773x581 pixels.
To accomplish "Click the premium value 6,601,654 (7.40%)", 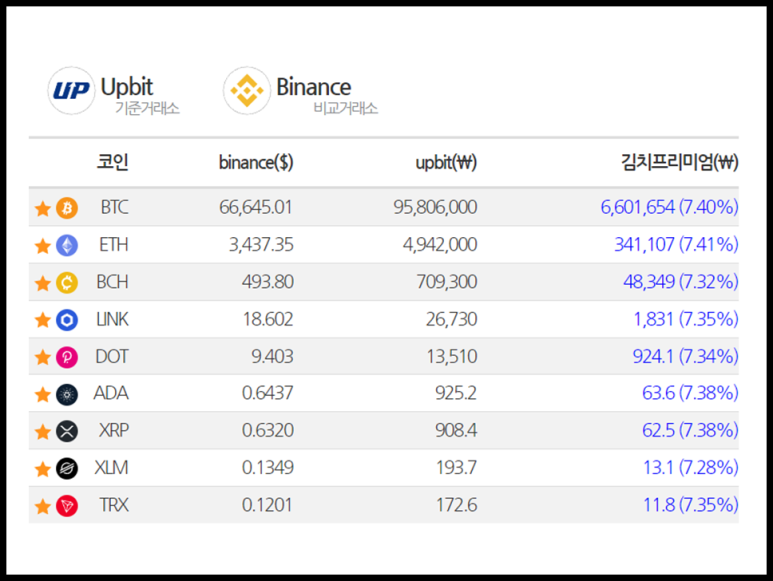I will coord(669,207).
